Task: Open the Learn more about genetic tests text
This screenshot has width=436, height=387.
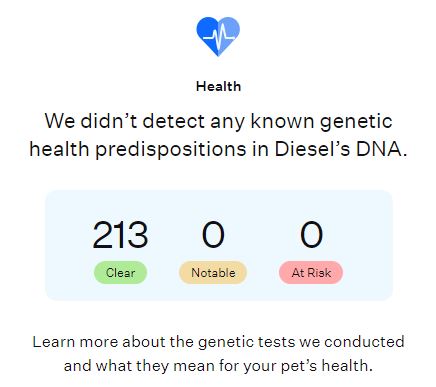Action: click(x=218, y=354)
